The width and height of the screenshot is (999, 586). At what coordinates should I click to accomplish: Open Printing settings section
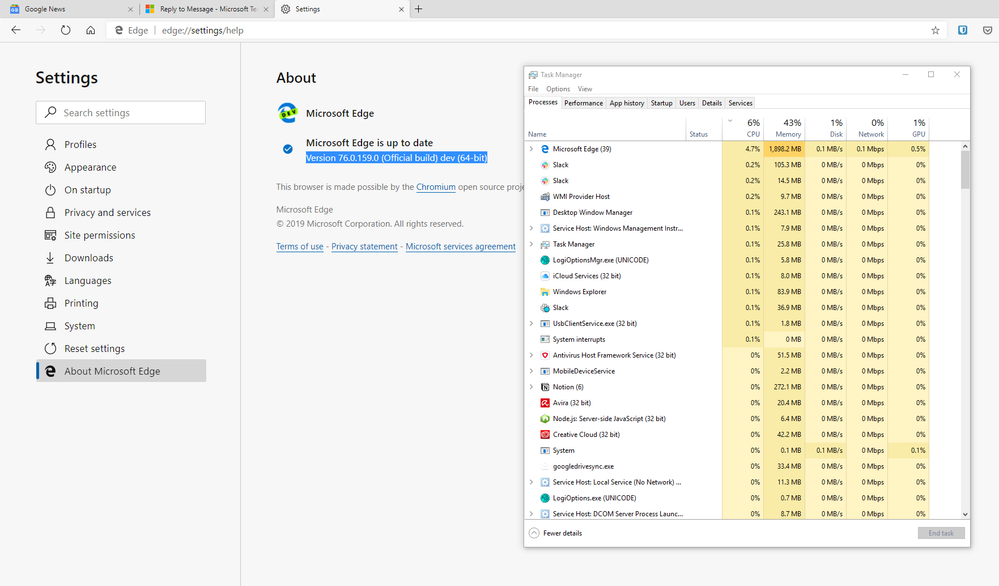(x=120, y=303)
